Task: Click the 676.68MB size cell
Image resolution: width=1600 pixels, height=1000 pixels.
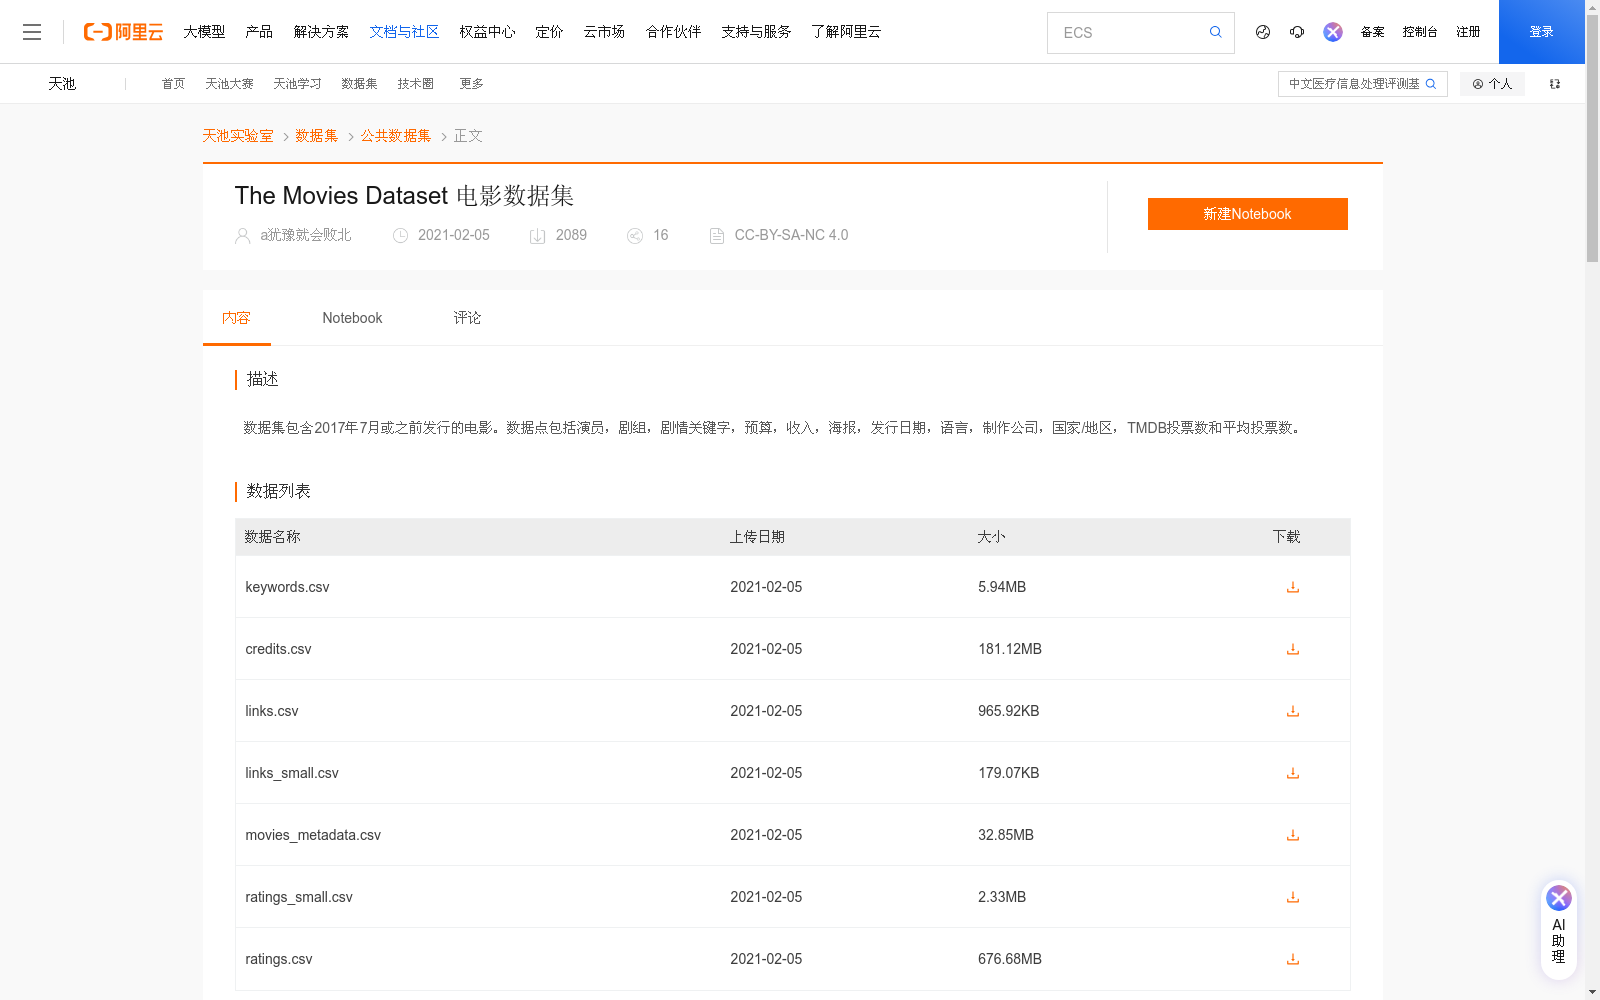Action: (x=1010, y=959)
